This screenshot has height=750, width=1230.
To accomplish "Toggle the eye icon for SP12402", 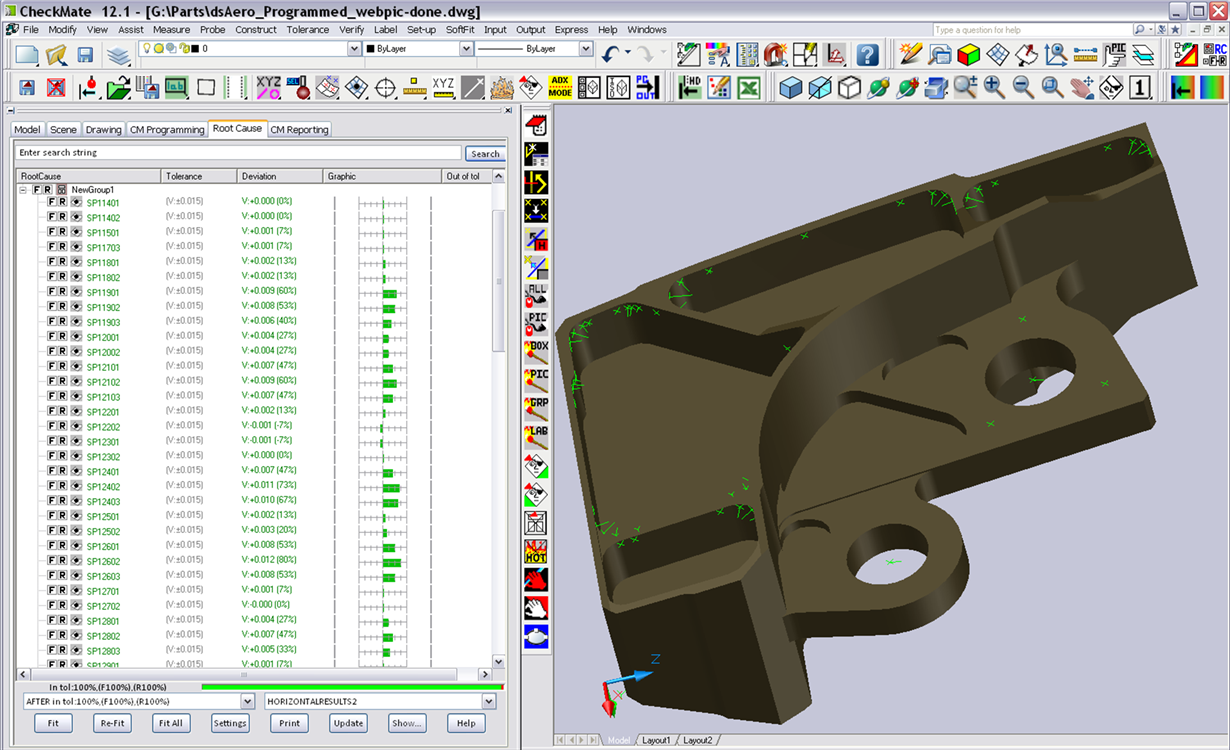I will (76, 486).
